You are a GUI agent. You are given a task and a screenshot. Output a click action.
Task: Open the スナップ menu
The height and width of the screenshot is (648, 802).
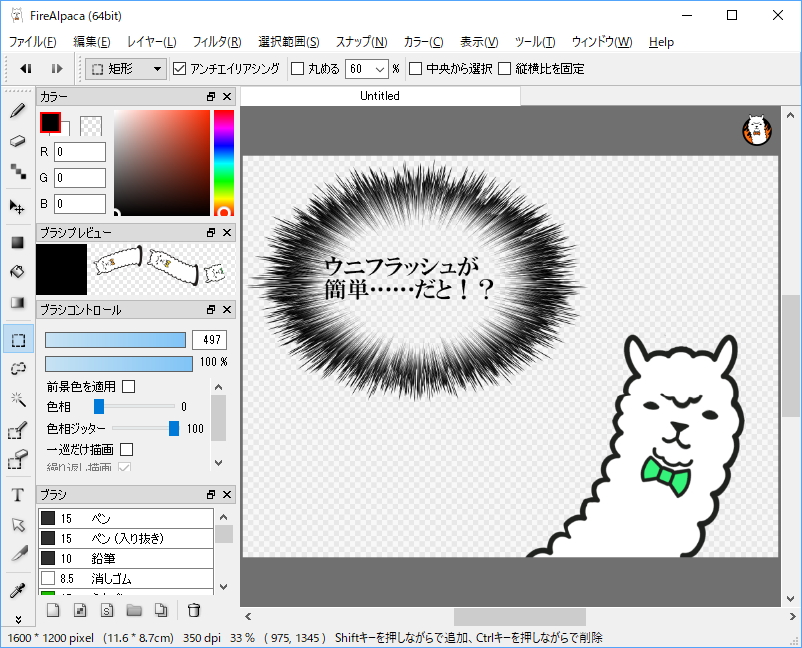(x=362, y=42)
